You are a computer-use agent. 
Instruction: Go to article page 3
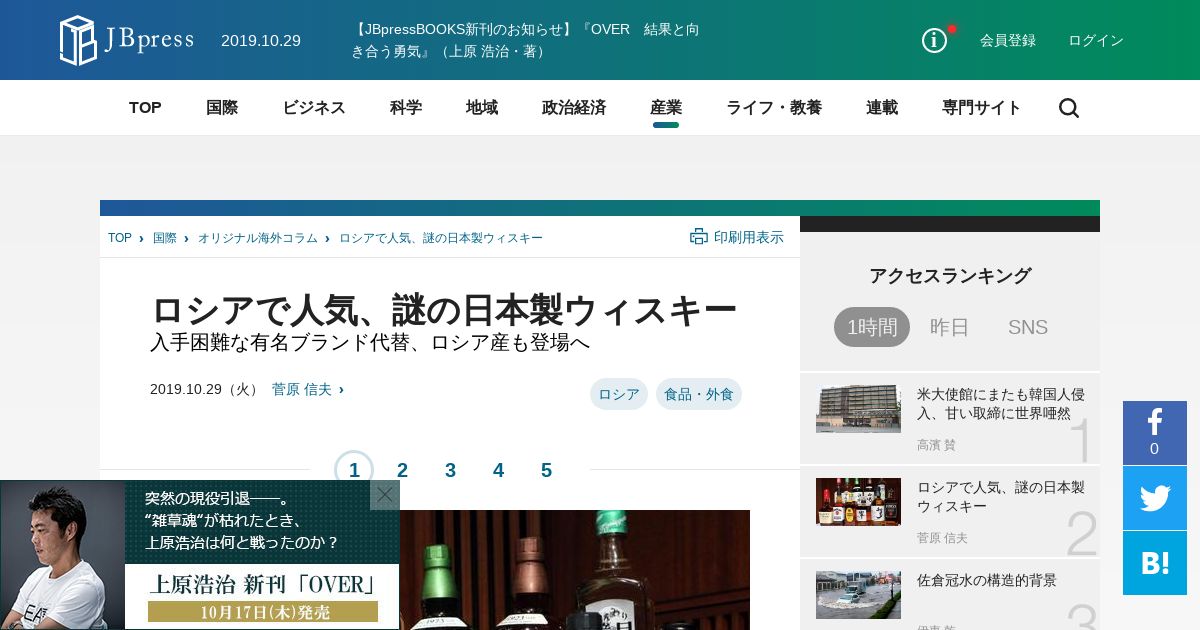point(450,470)
